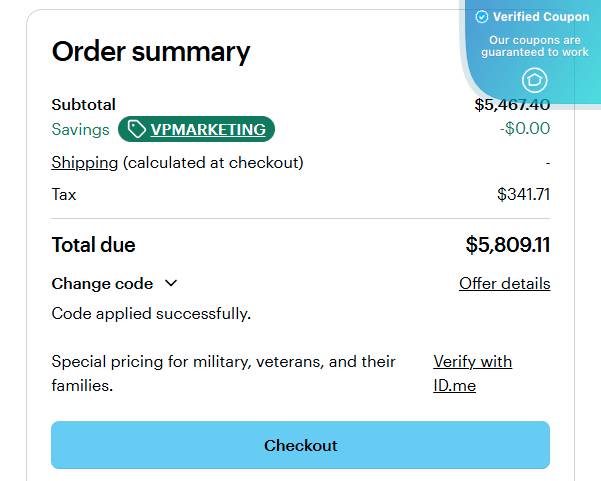
Task: Open the Shipping link
Action: point(85,162)
